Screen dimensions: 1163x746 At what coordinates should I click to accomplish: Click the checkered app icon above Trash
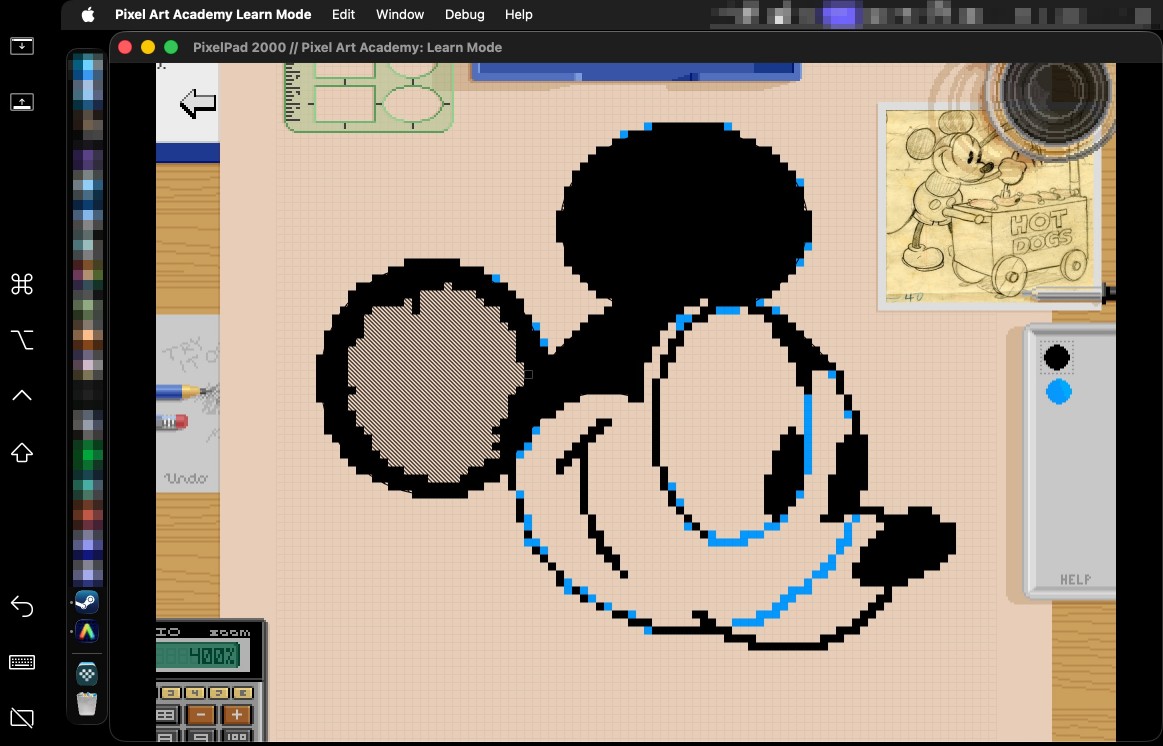87,675
